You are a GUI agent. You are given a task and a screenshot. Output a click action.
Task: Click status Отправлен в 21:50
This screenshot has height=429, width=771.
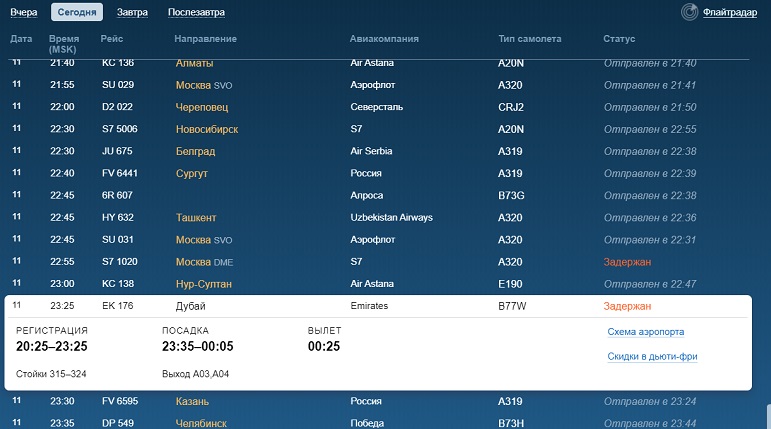[x=650, y=107]
